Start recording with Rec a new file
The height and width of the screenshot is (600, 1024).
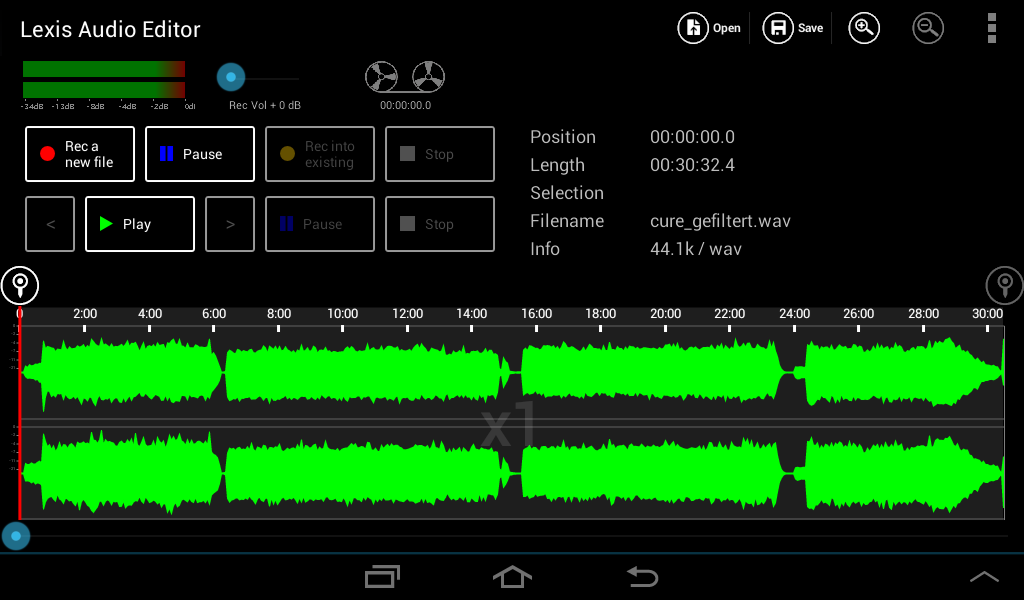pos(80,154)
